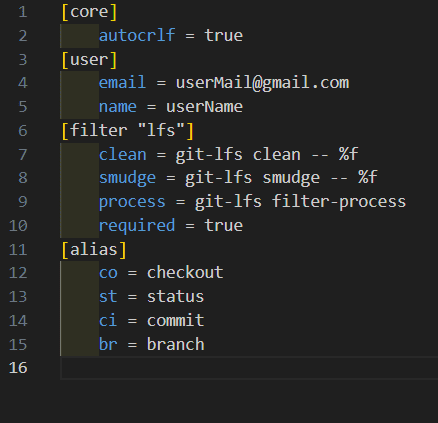Image resolution: width=438 pixels, height=423 pixels.
Task: Click the required key on line 10
Action: (x=137, y=226)
